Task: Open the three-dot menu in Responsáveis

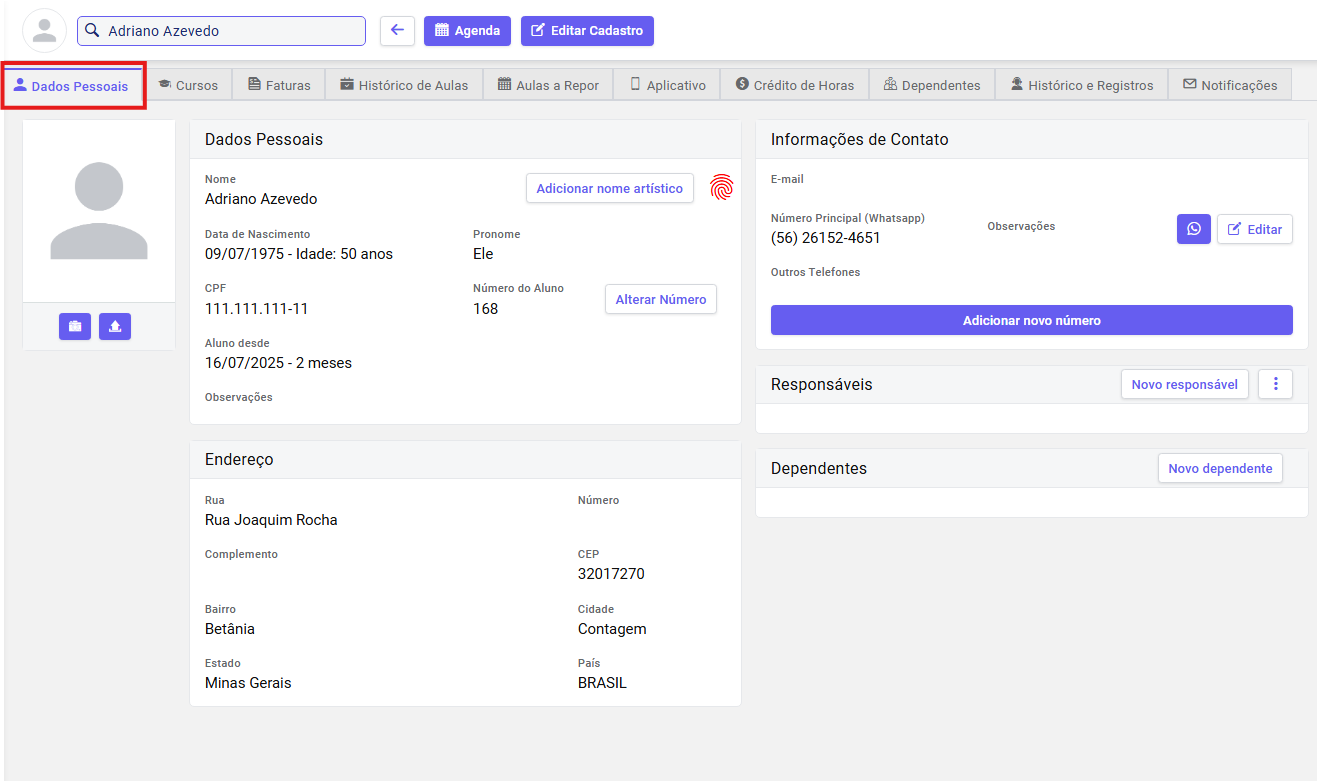Action: point(1275,384)
